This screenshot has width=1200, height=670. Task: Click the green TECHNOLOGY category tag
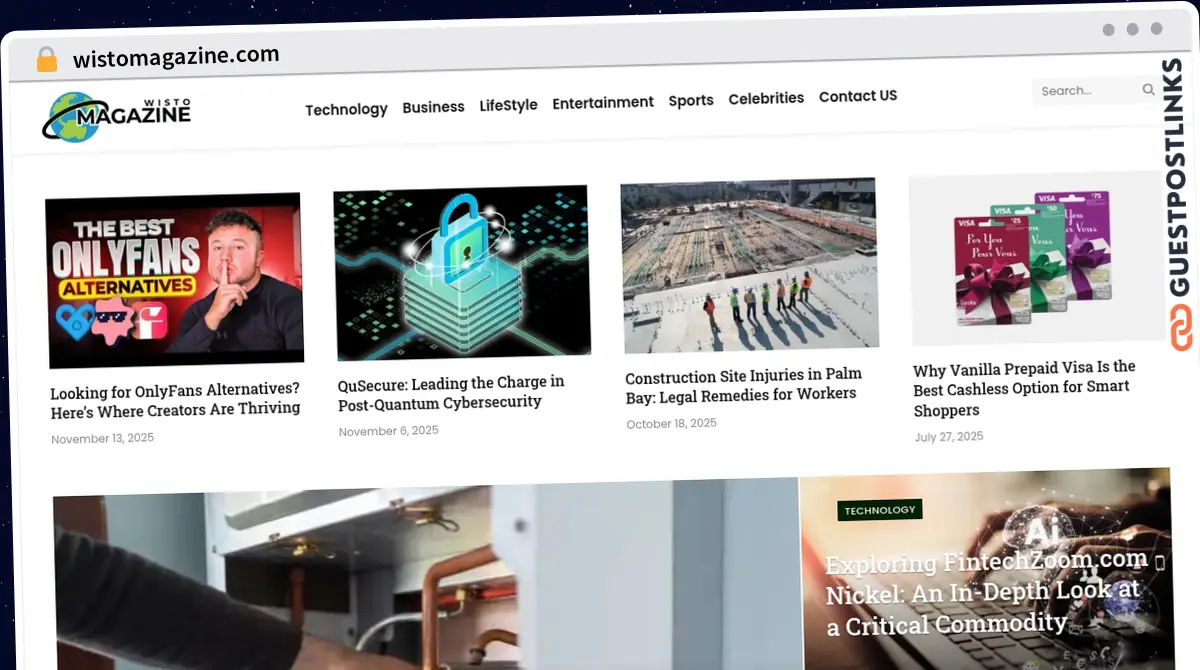coord(880,510)
